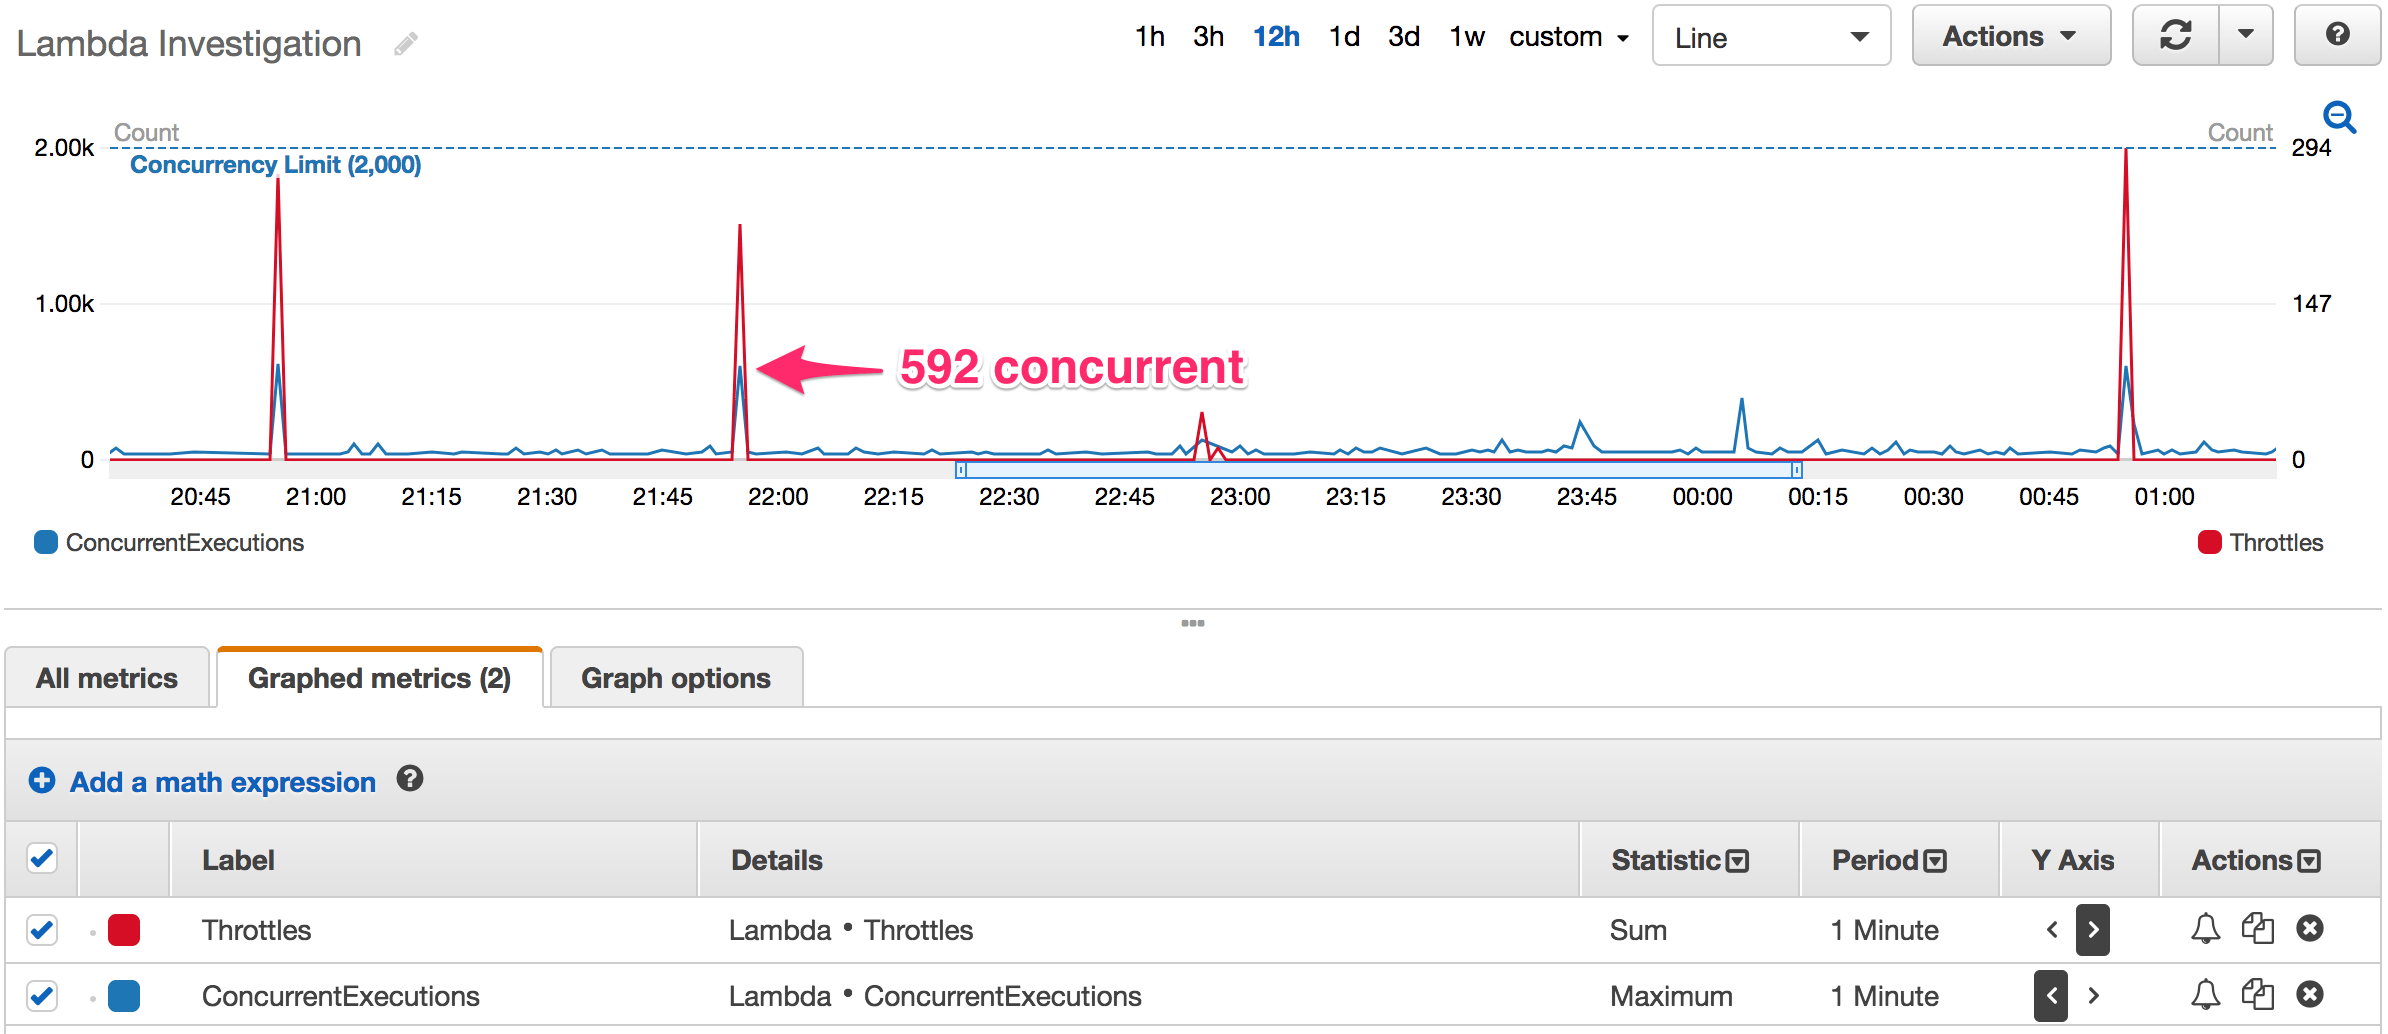
Task: Open the Actions menu
Action: coord(2011,35)
